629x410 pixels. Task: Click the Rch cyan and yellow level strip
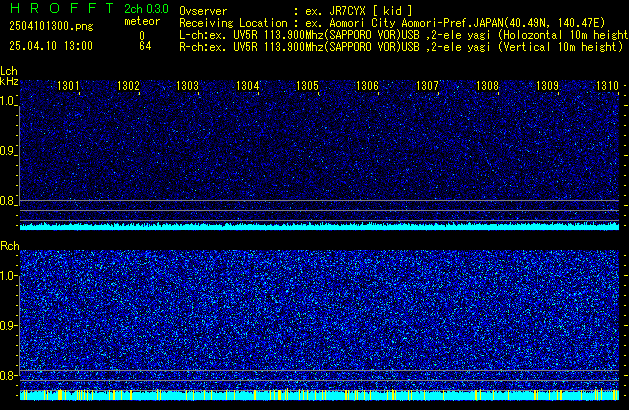coord(319,395)
